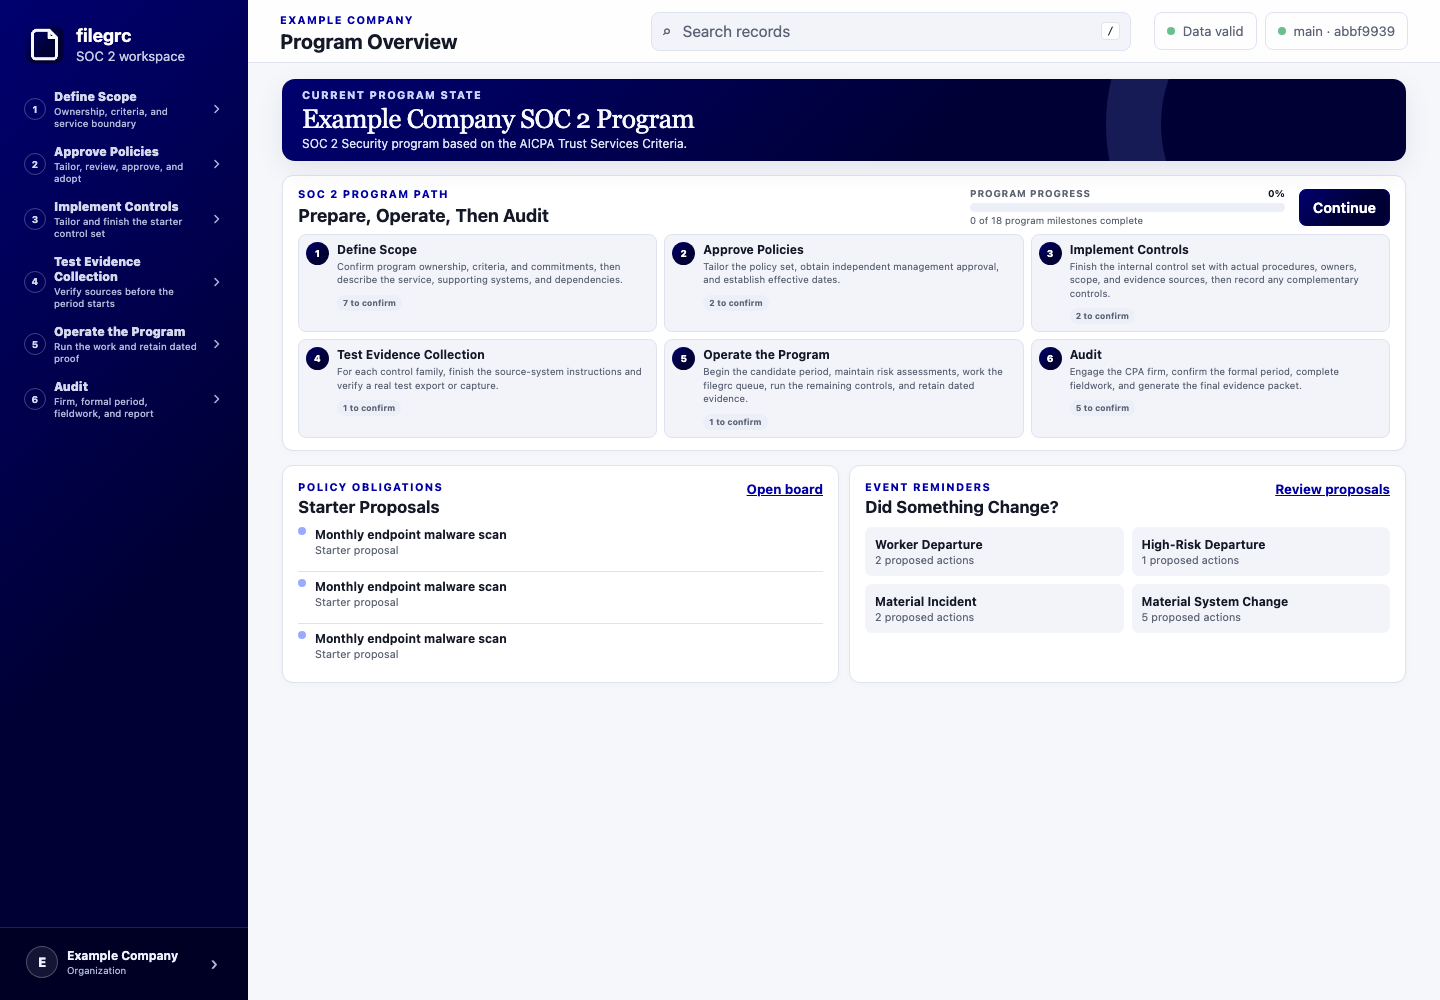Expand Implement Controls sidebar chevron

pos(217,219)
